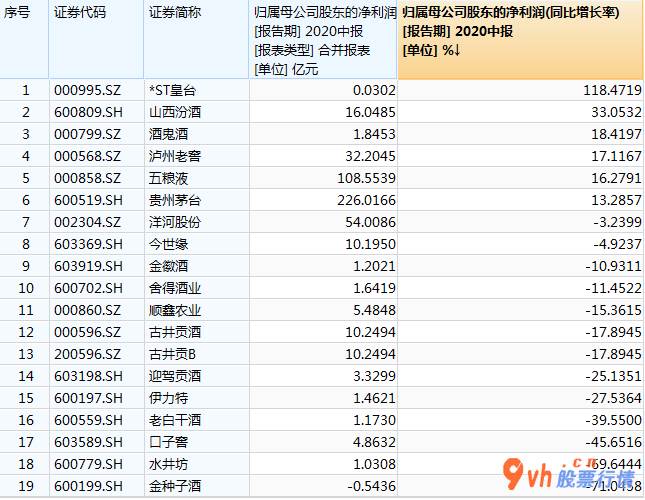Select growth value -39.5500
Viewport: 645px width, 500px height.
[x=613, y=421]
